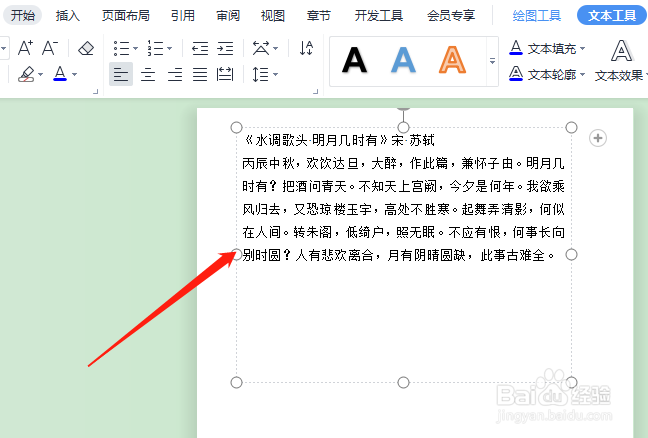
Task: Click the text box top-right corner handle
Action: (571, 127)
